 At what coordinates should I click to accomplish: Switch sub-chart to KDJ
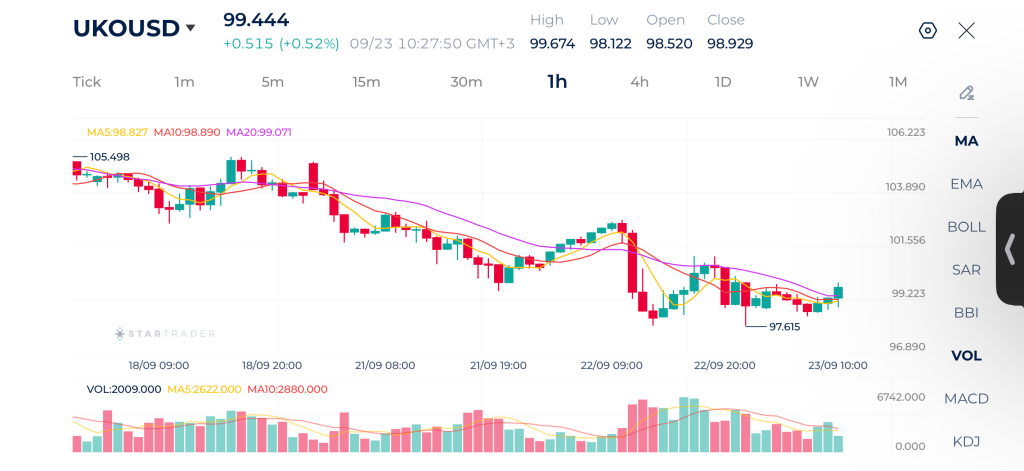pos(967,442)
